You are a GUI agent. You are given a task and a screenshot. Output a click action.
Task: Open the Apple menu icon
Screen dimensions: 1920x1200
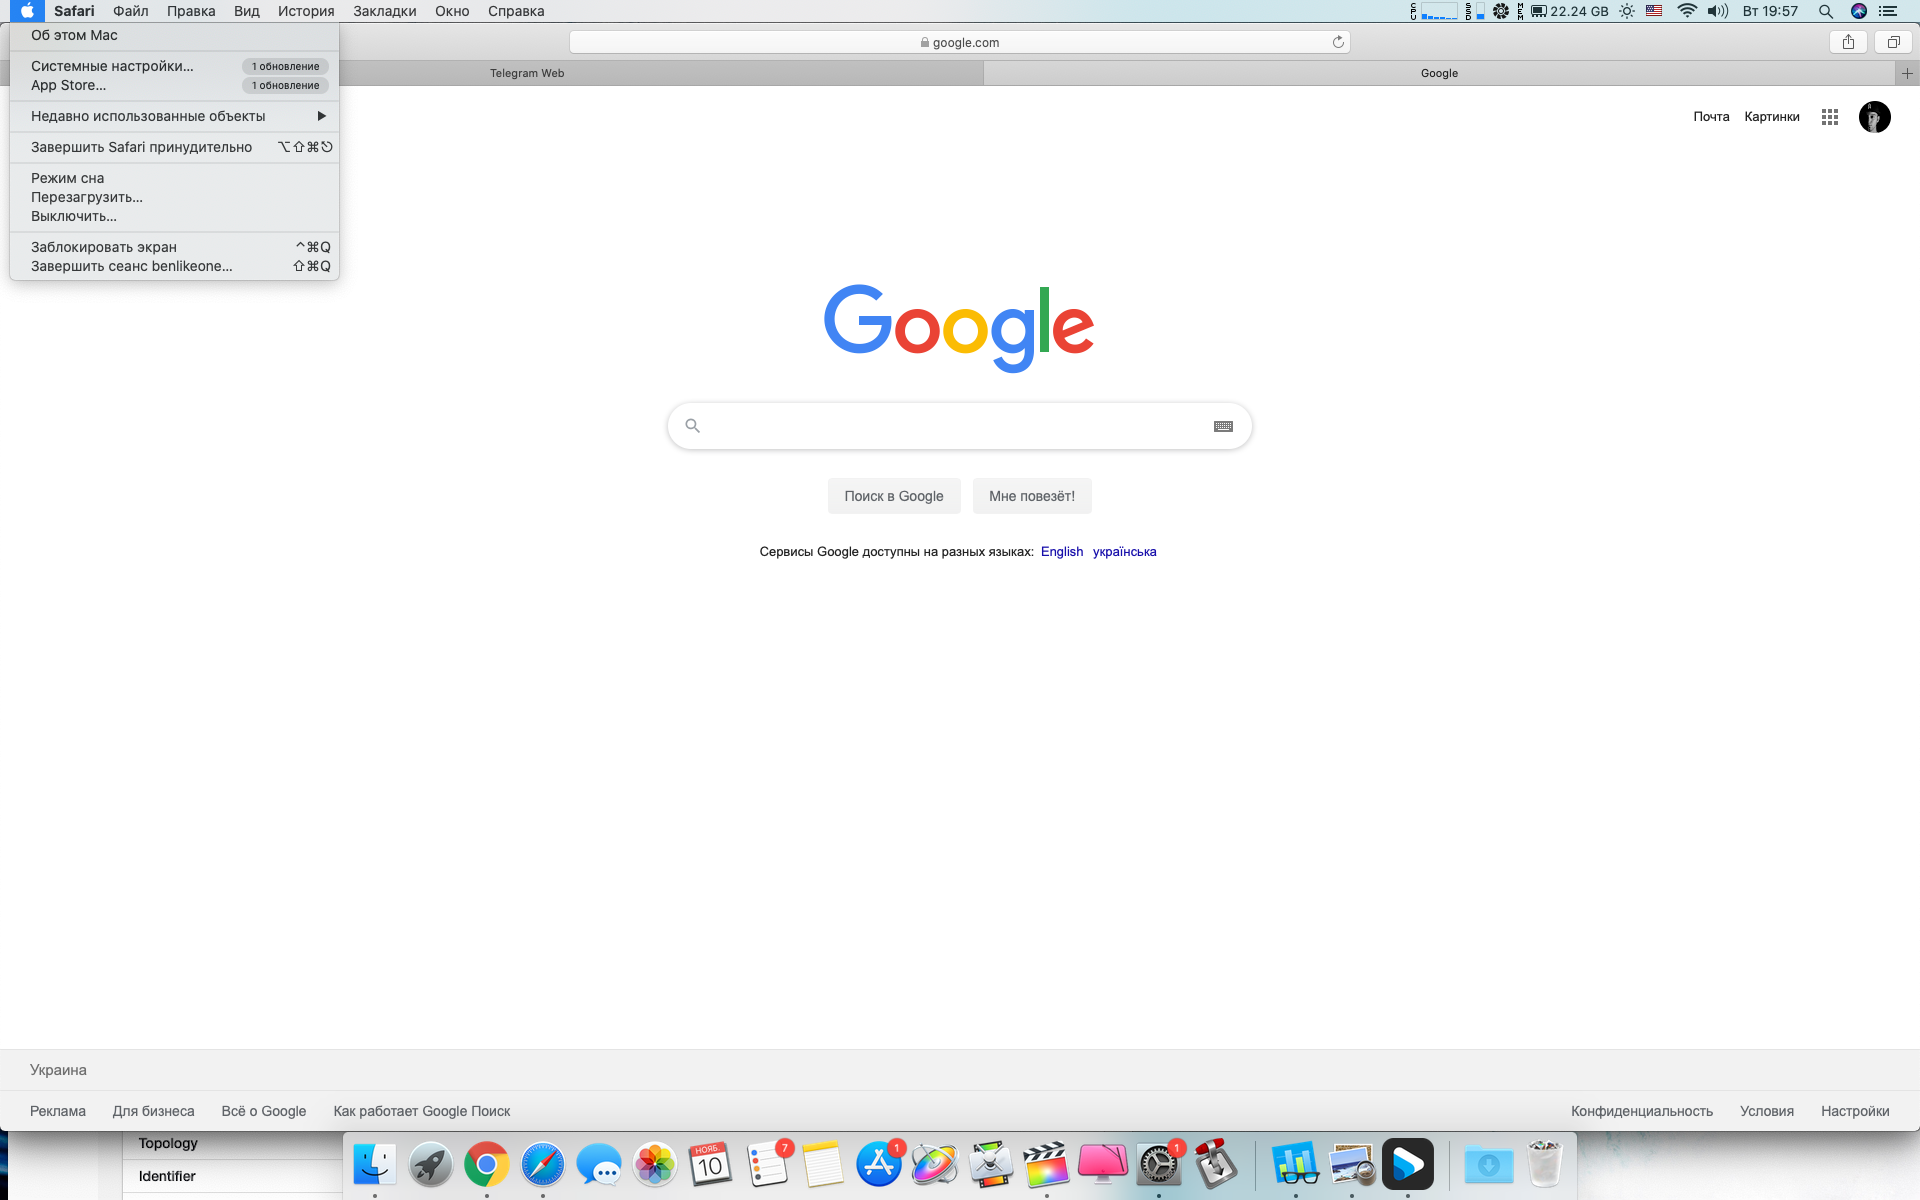coord(27,11)
